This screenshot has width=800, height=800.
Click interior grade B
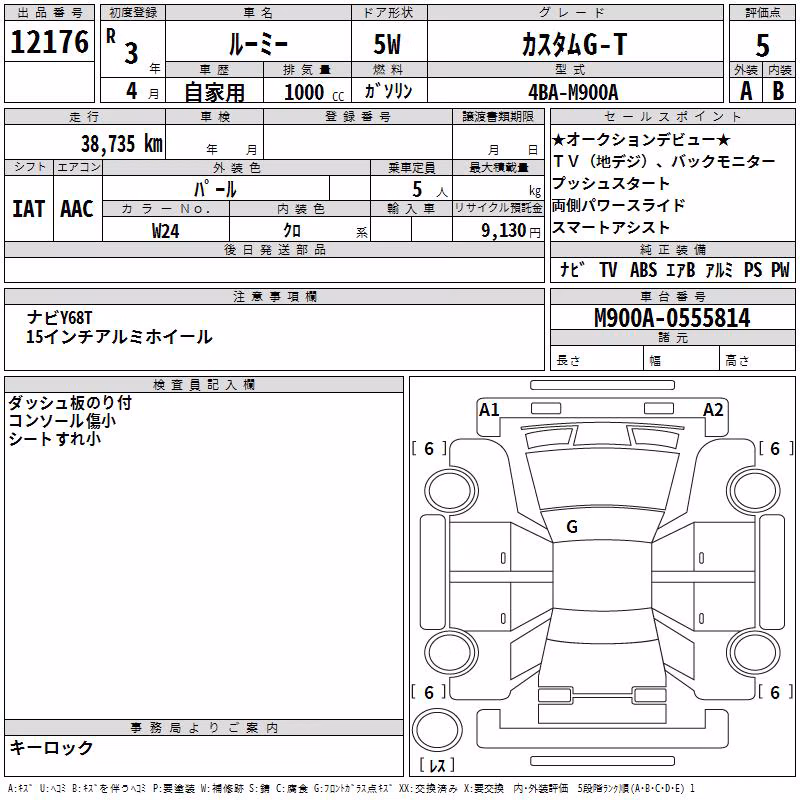coord(778,91)
